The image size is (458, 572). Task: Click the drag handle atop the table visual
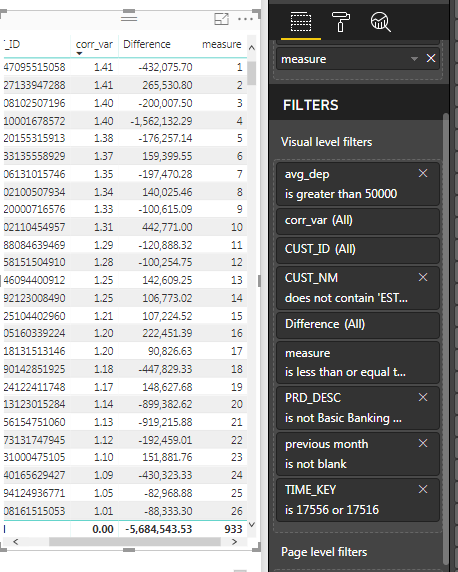click(129, 18)
